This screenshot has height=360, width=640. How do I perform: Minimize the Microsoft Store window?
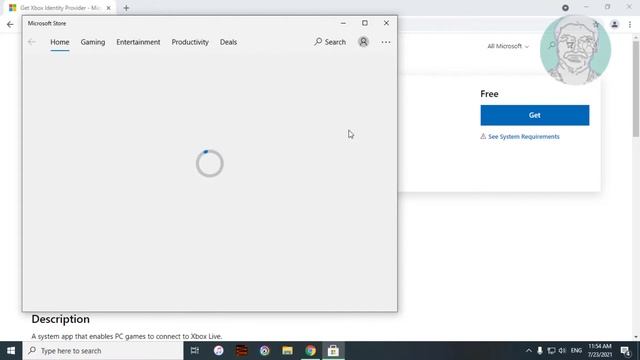pos(343,23)
